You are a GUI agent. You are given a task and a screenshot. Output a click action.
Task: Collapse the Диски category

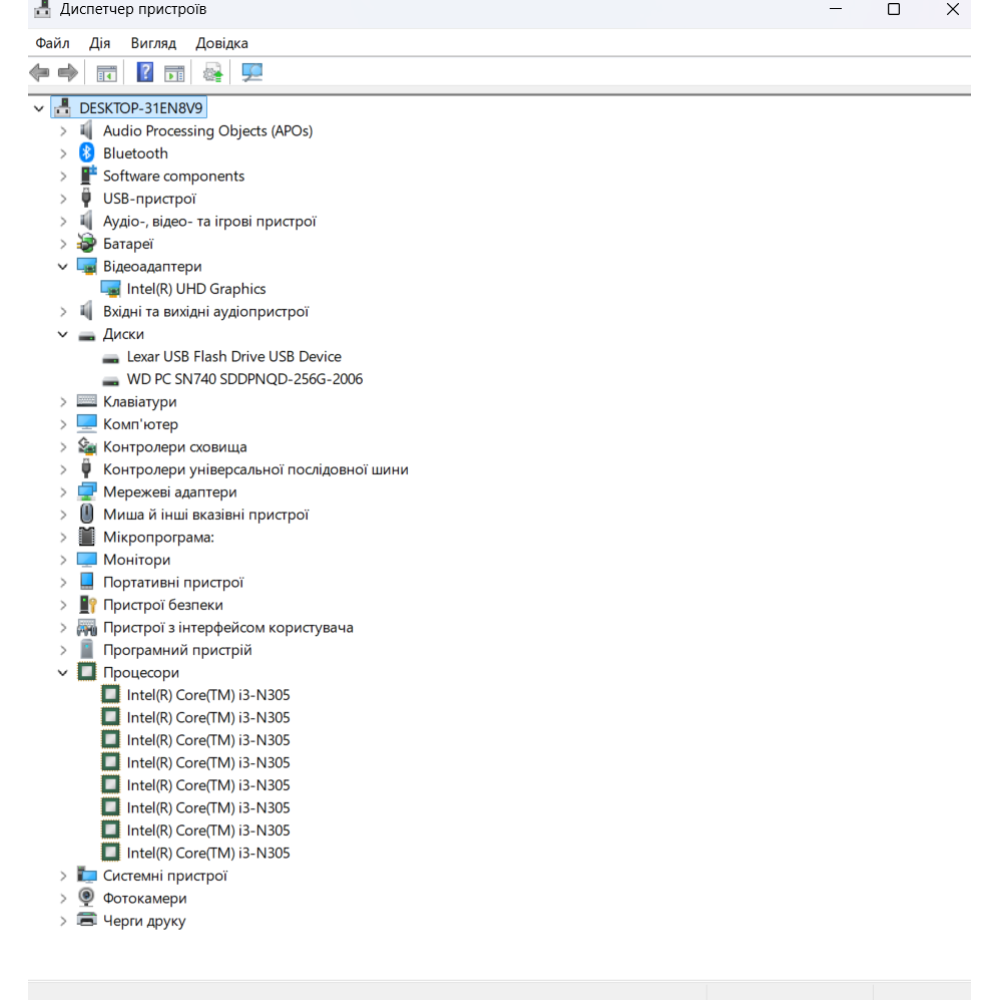click(62, 334)
